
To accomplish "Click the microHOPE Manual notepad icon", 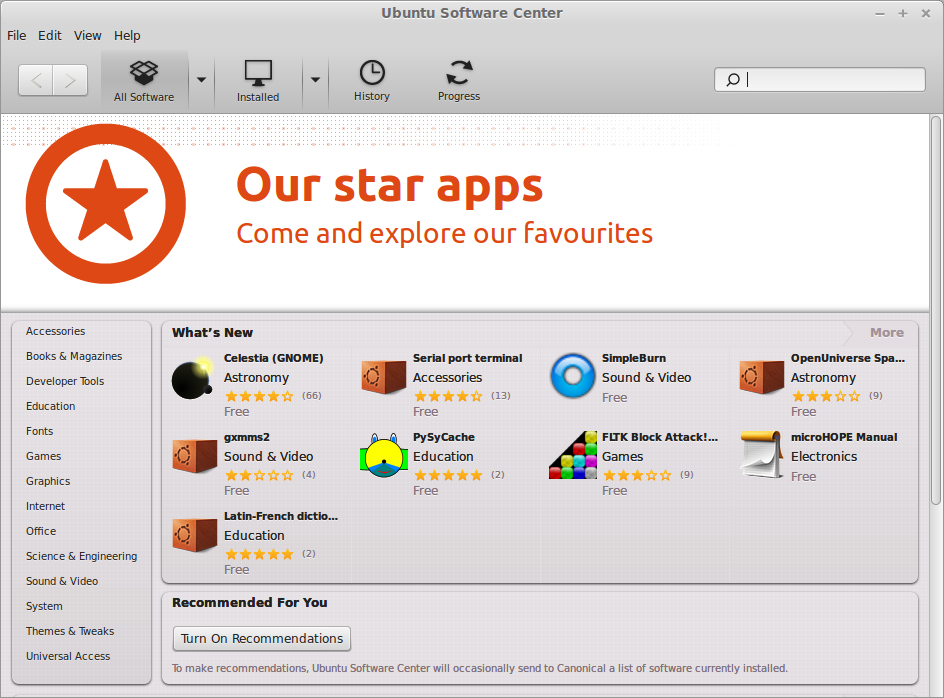I will coord(761,456).
